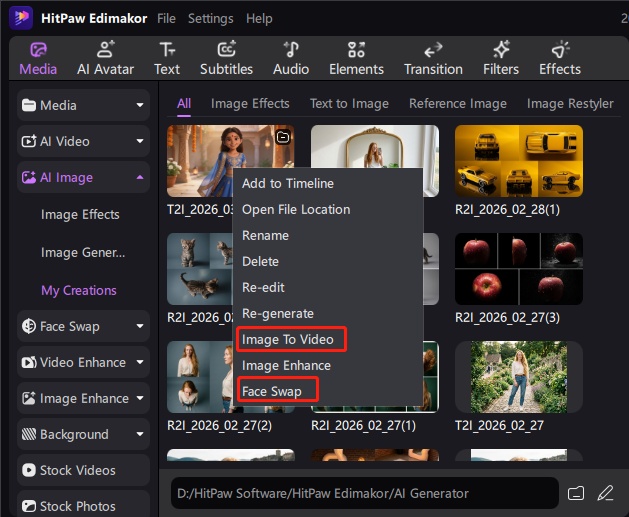This screenshot has width=629, height=517.
Task: Click the edit pencil icon beside path
Action: tap(605, 493)
